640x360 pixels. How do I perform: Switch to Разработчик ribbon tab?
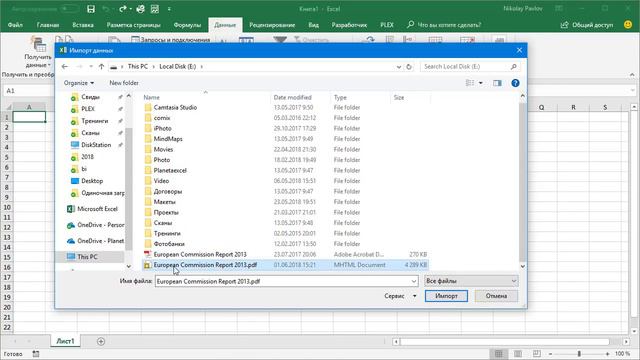click(349, 25)
